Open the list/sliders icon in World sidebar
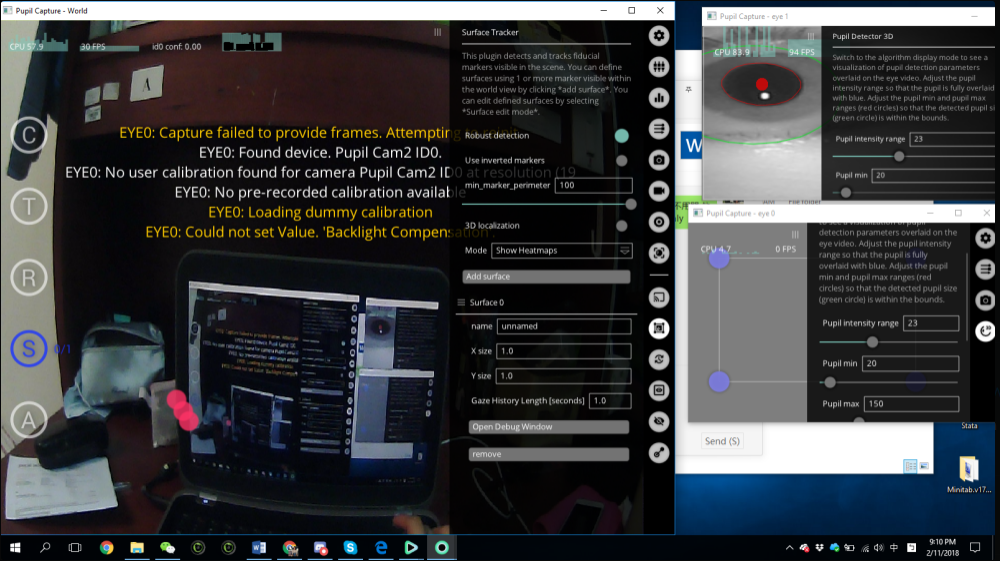This screenshot has height=561, width=1000. 659,129
